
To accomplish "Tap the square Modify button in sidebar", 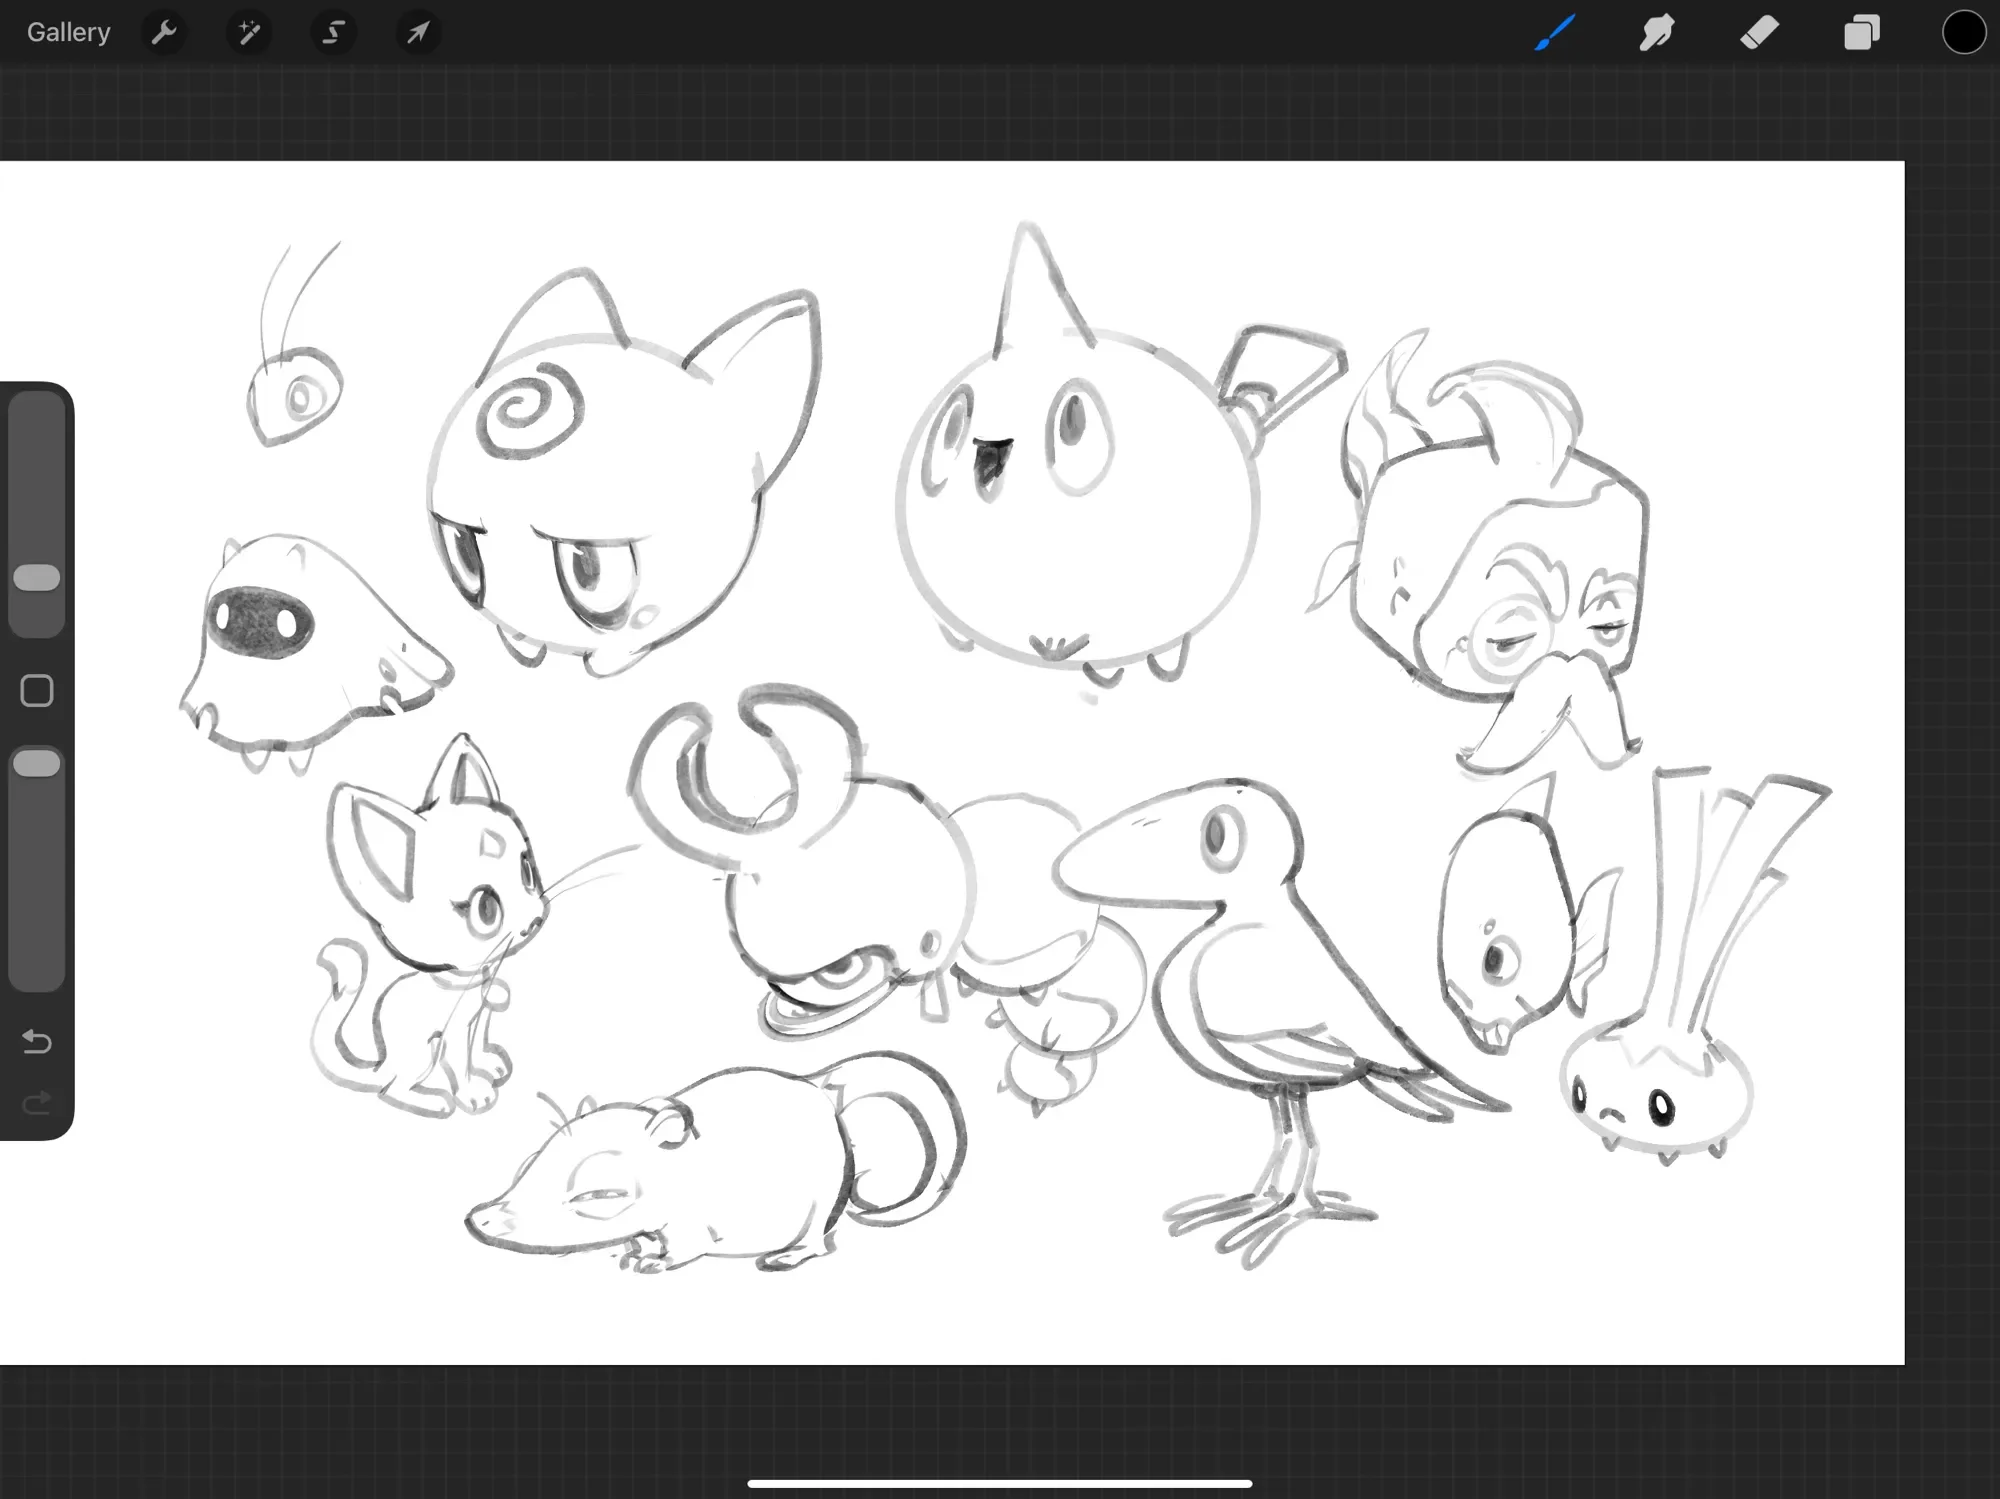I will click(37, 691).
